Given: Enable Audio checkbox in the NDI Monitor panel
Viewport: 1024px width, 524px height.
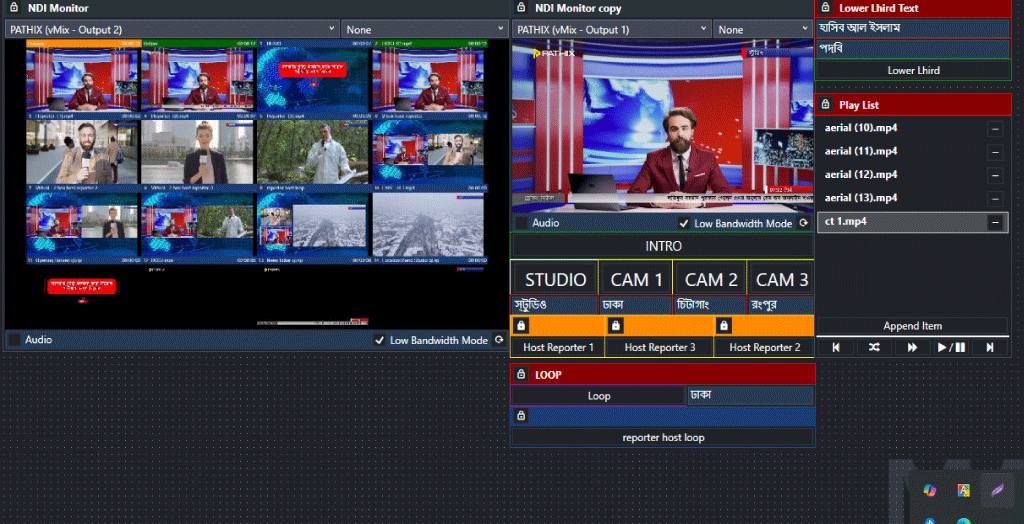Looking at the screenshot, I should (x=14, y=340).
